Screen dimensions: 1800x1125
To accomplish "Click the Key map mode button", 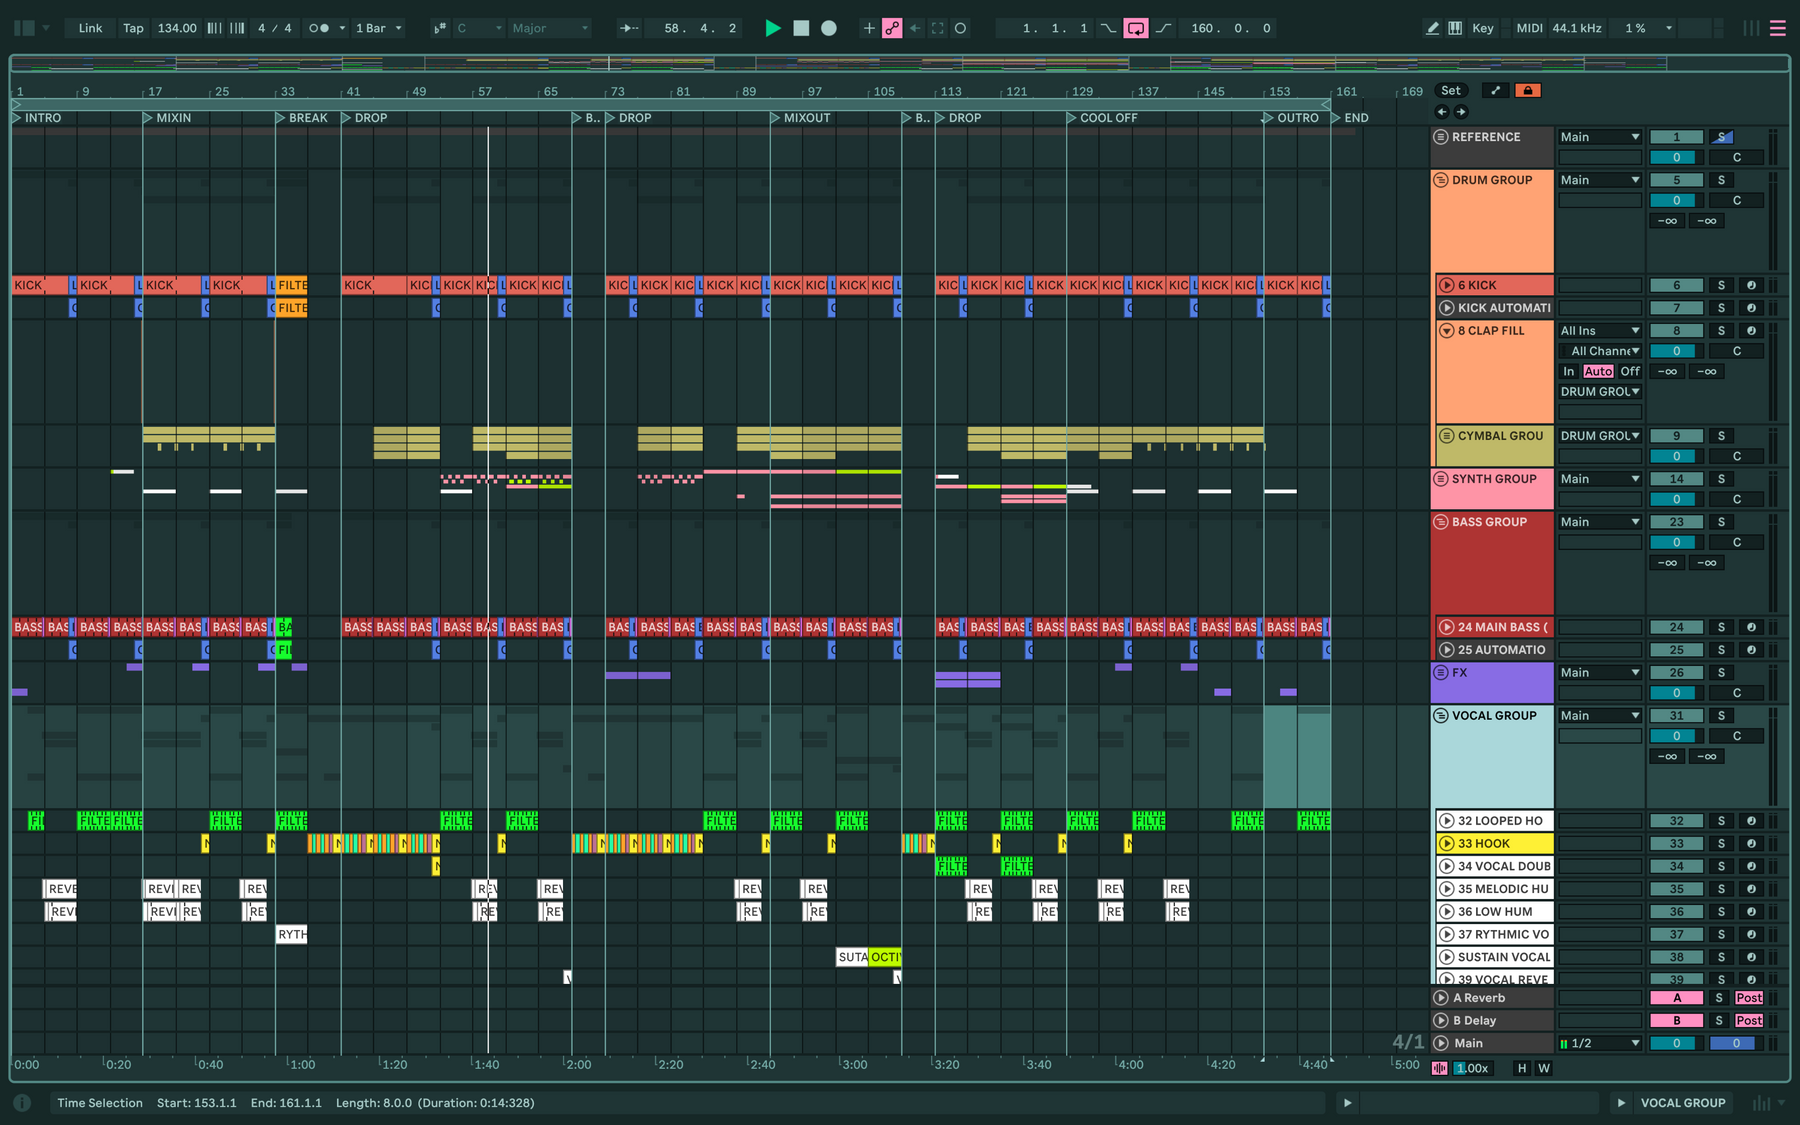I will pyautogui.click(x=1483, y=28).
